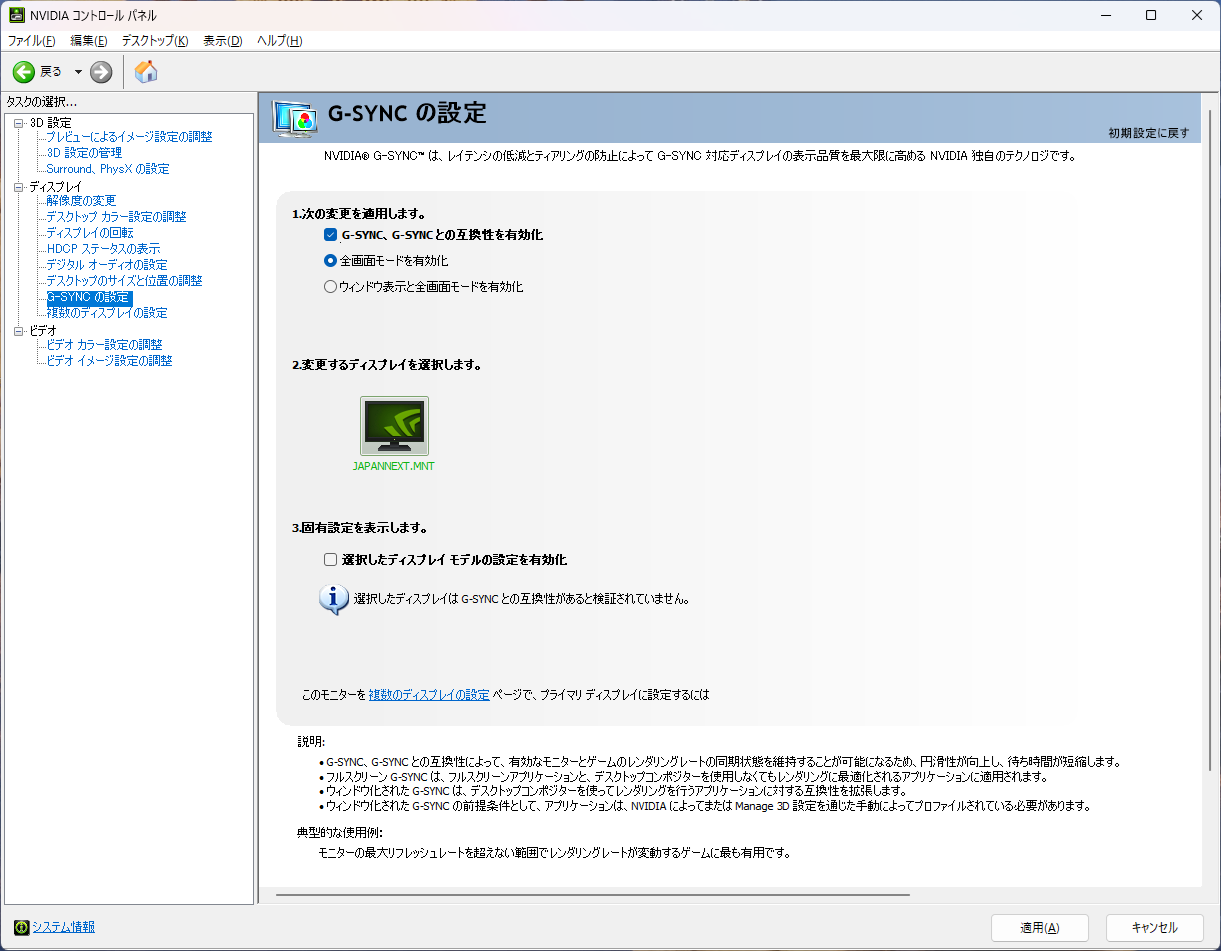The image size is (1221, 951).
Task: Collapse the ディスプレイ tree node
Action: pyautogui.click(x=18, y=186)
